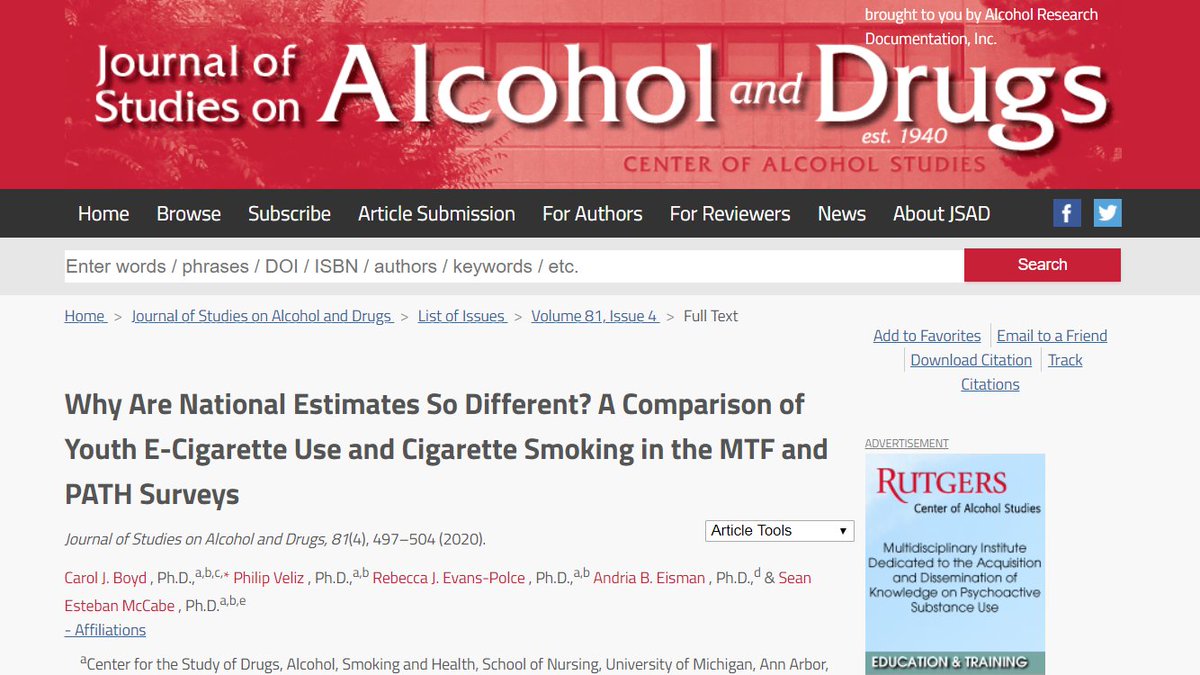Follow the Journal of Studies on Alcohol and Drugs breadcrumb
The height and width of the screenshot is (675, 1200).
[x=262, y=316]
